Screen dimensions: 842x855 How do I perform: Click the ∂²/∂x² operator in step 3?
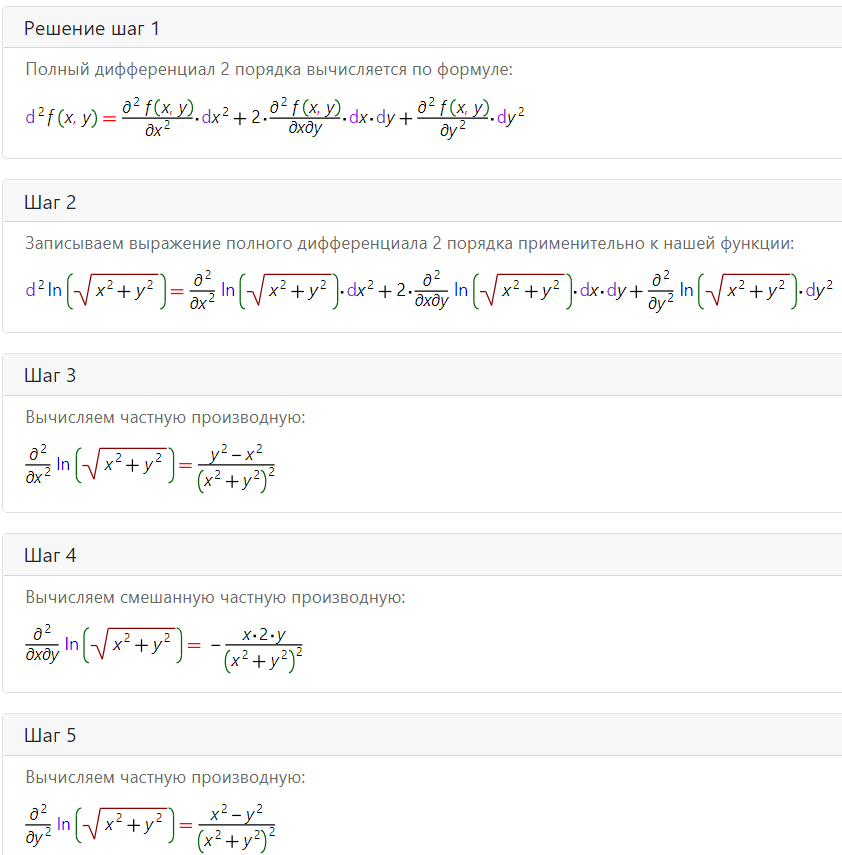pos(38,465)
